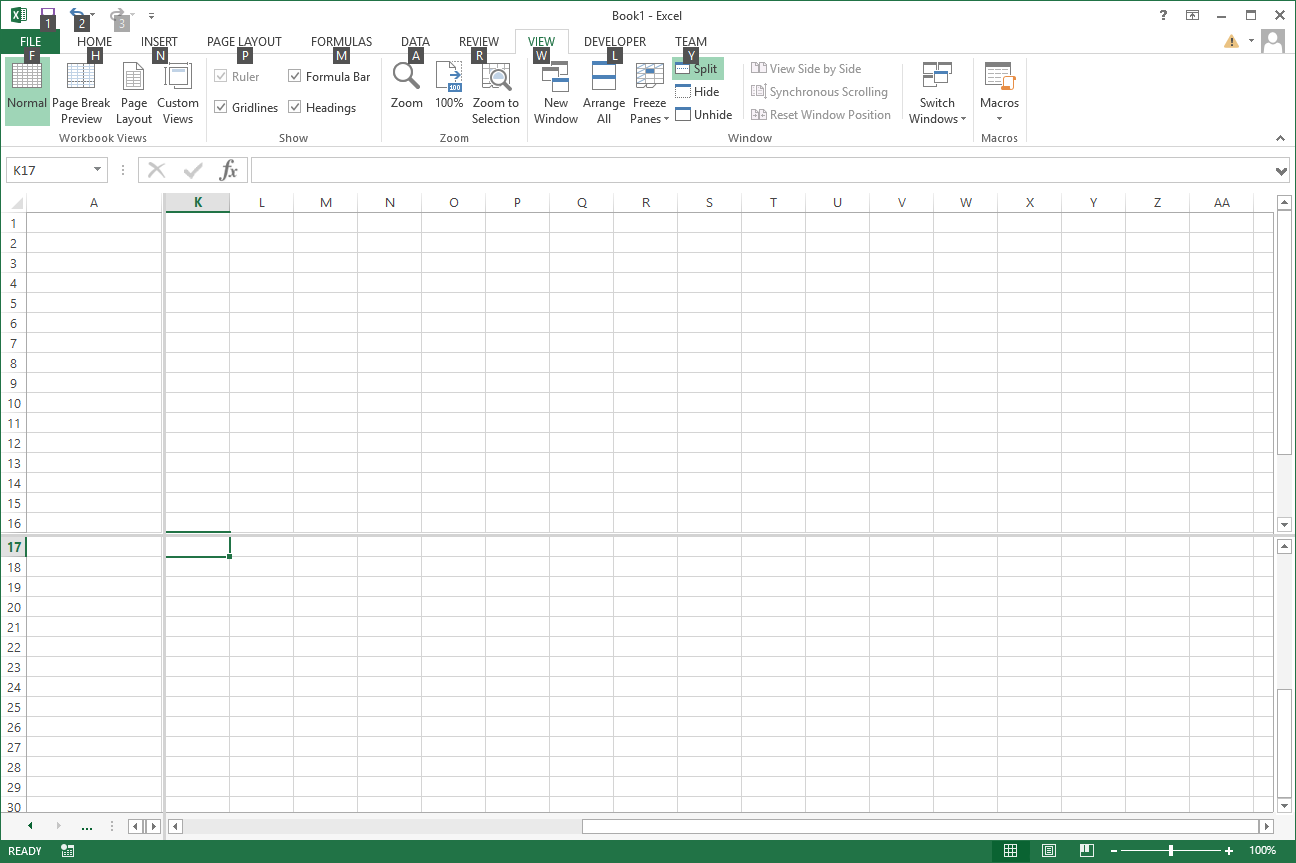
Task: Open a New Window
Action: pos(555,92)
